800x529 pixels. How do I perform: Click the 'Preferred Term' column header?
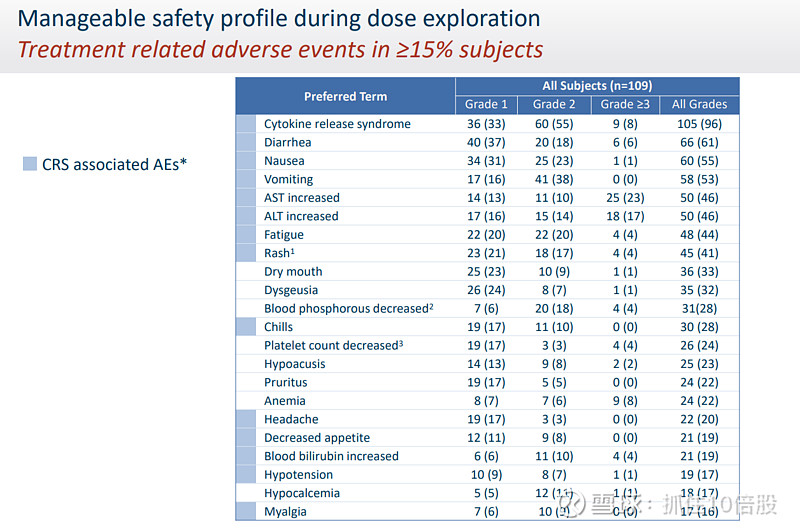coord(345,96)
